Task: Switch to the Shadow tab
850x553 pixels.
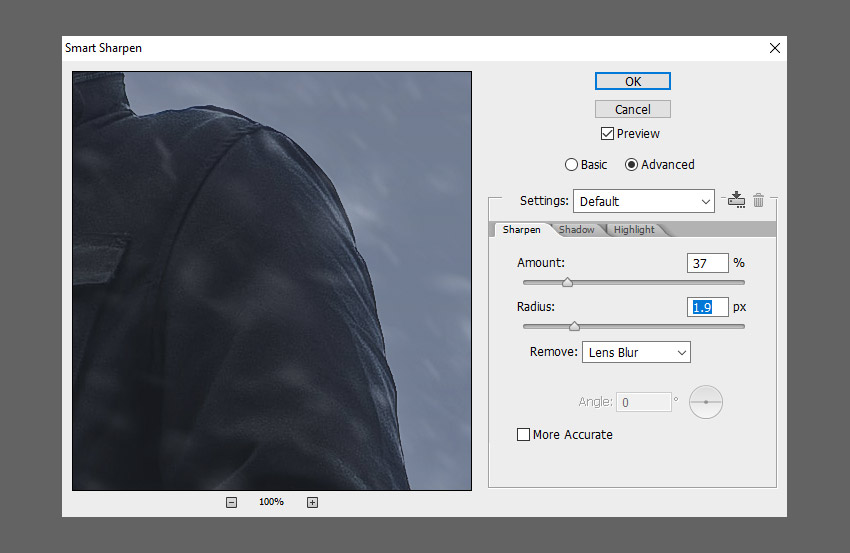Action: 576,229
